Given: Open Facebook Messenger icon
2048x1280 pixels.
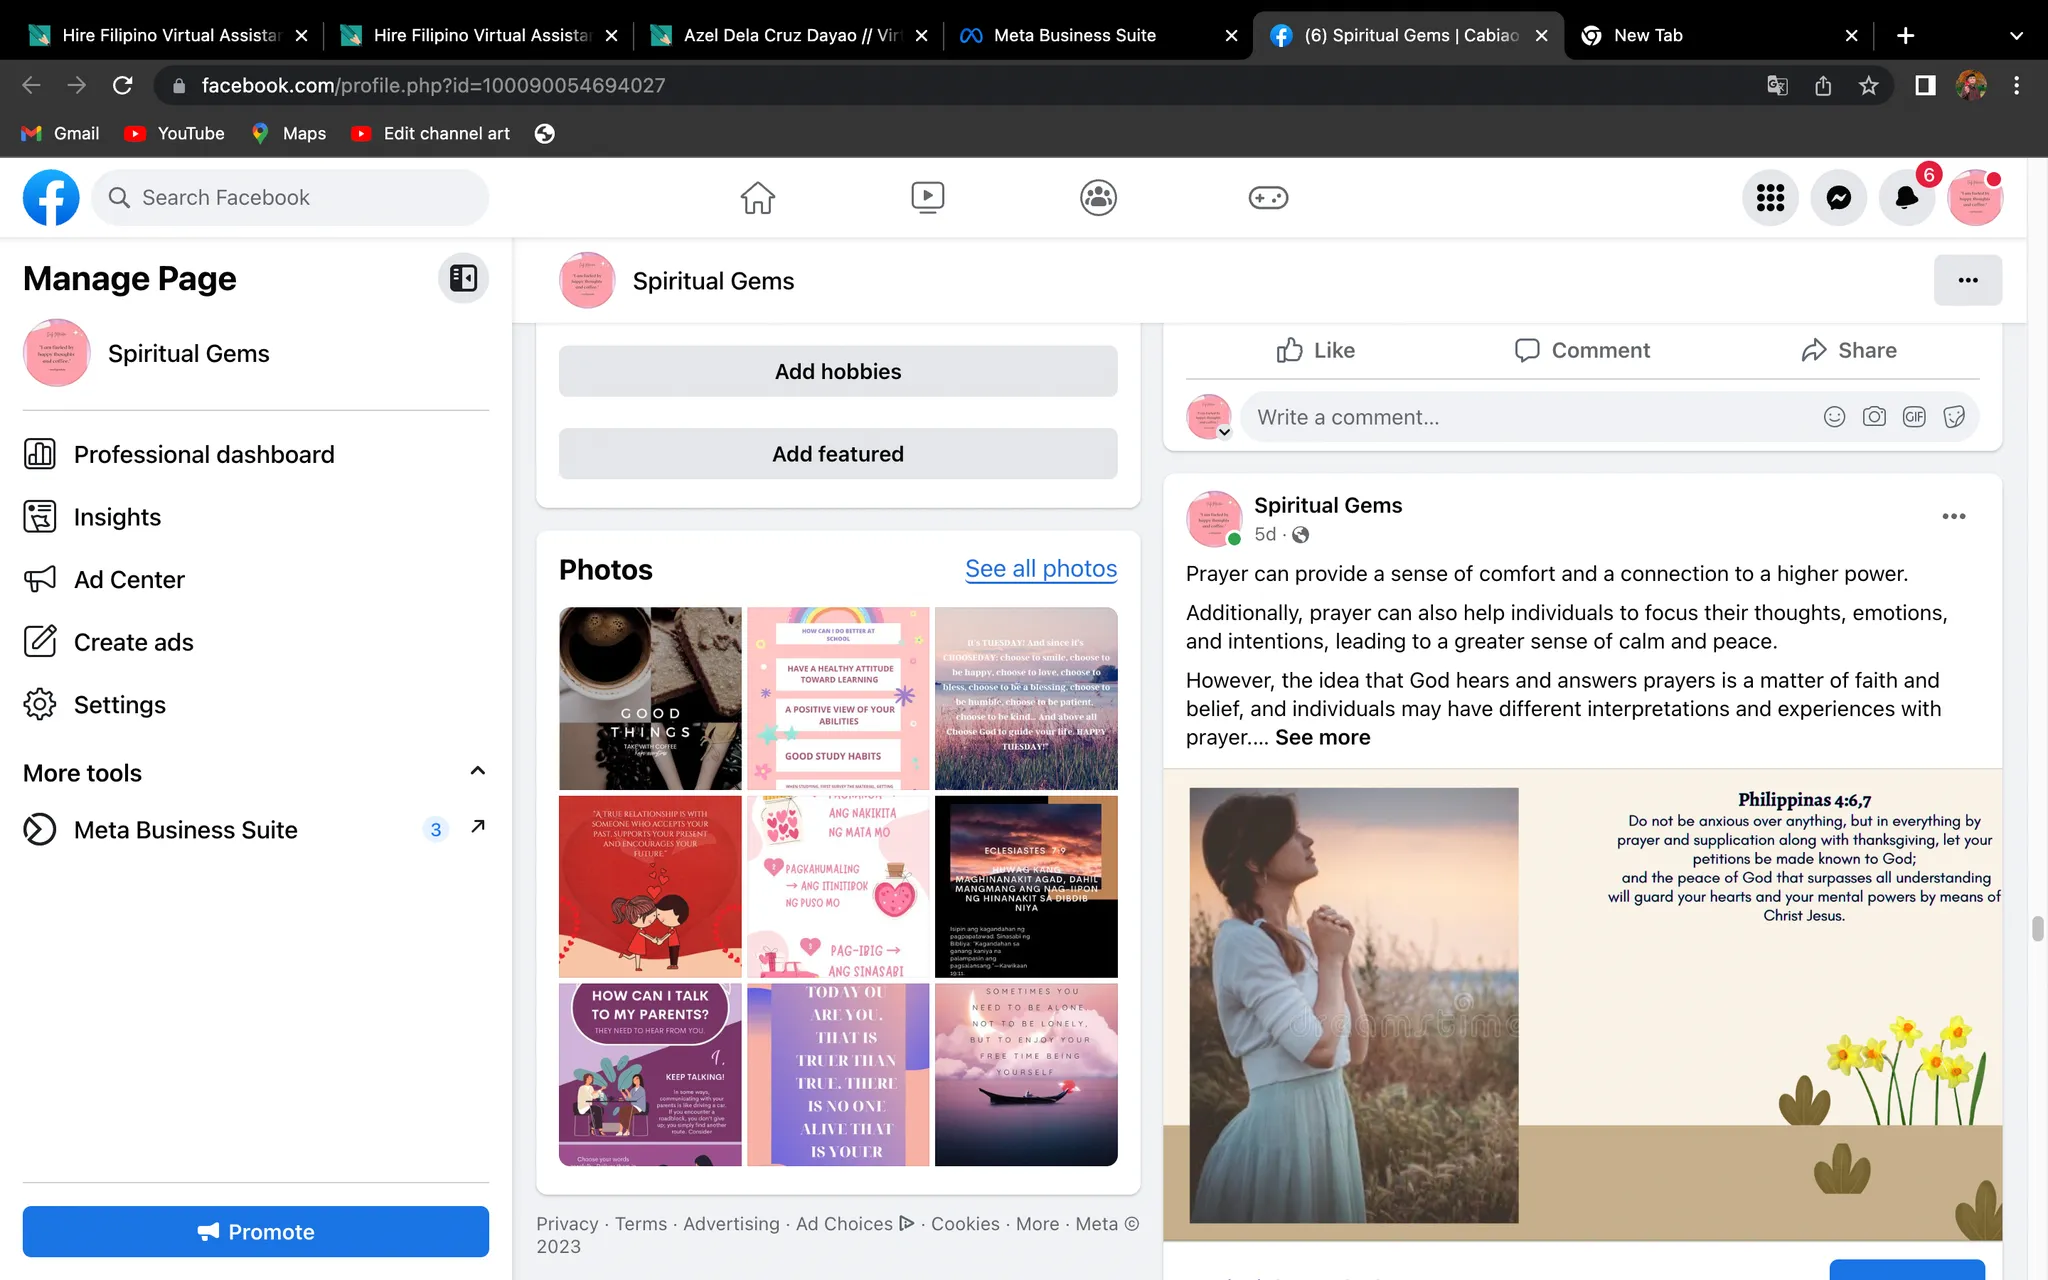Looking at the screenshot, I should (1838, 198).
